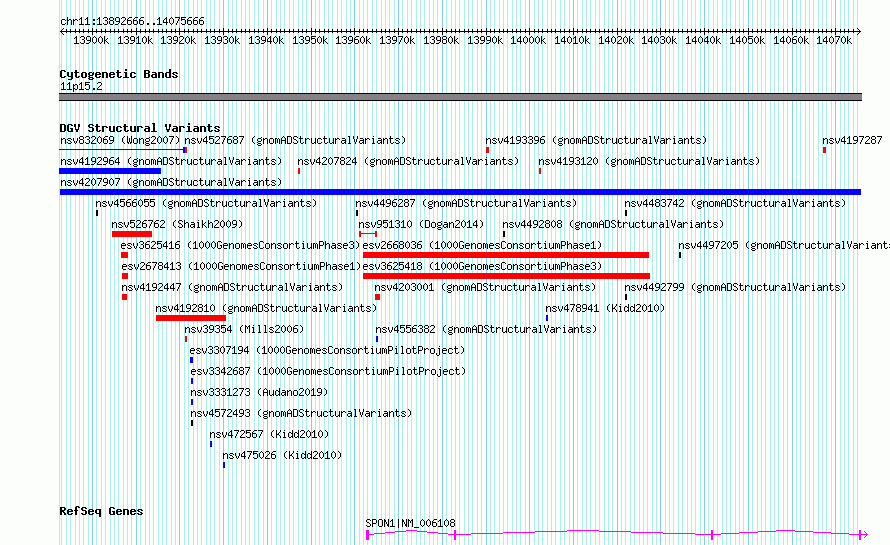Open the SPON1|NM_006108 gene label

point(410,523)
